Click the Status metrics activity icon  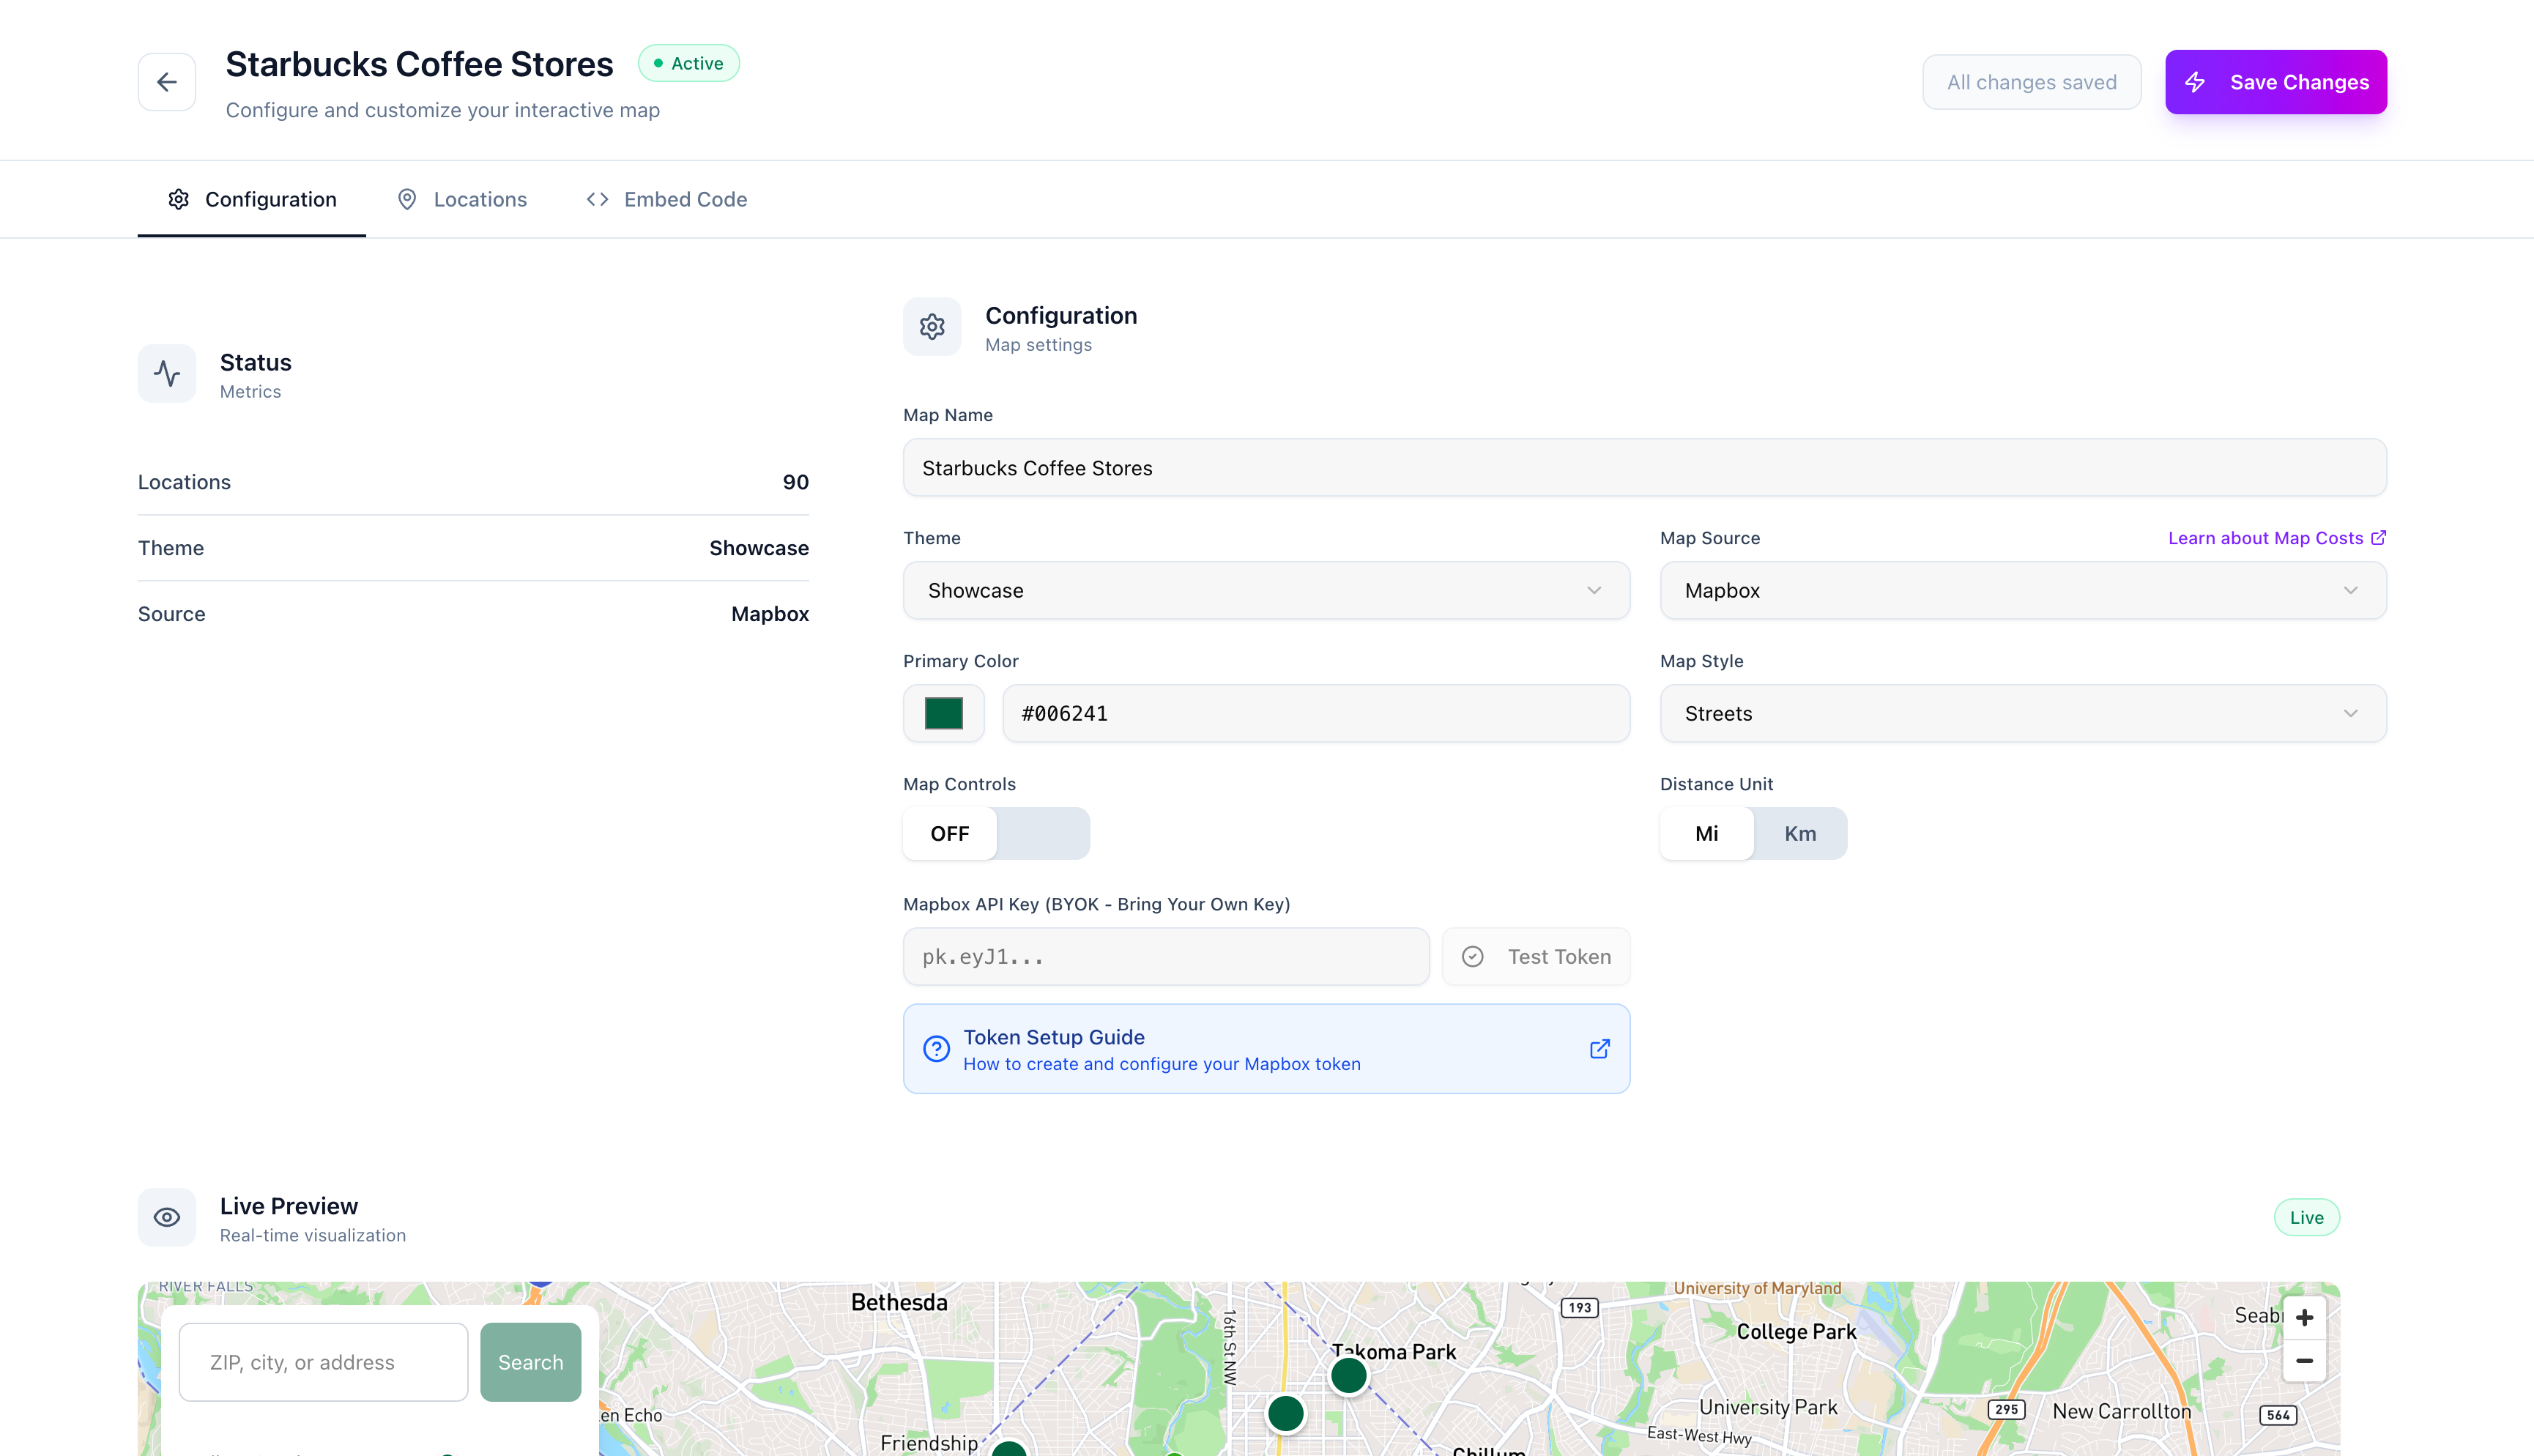tap(166, 373)
